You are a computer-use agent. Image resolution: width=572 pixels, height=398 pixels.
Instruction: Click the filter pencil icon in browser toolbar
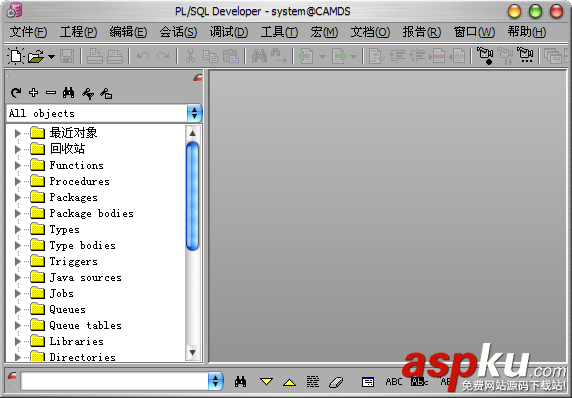coord(88,94)
